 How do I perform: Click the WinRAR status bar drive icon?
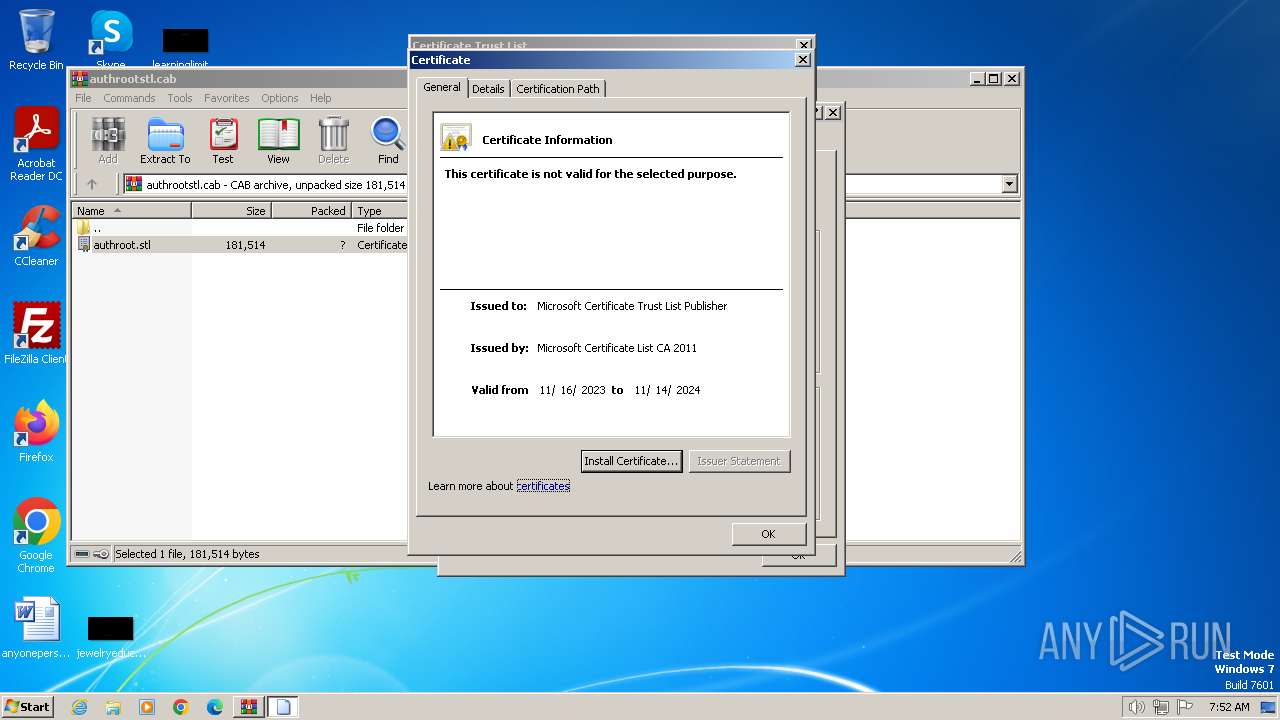(82, 554)
